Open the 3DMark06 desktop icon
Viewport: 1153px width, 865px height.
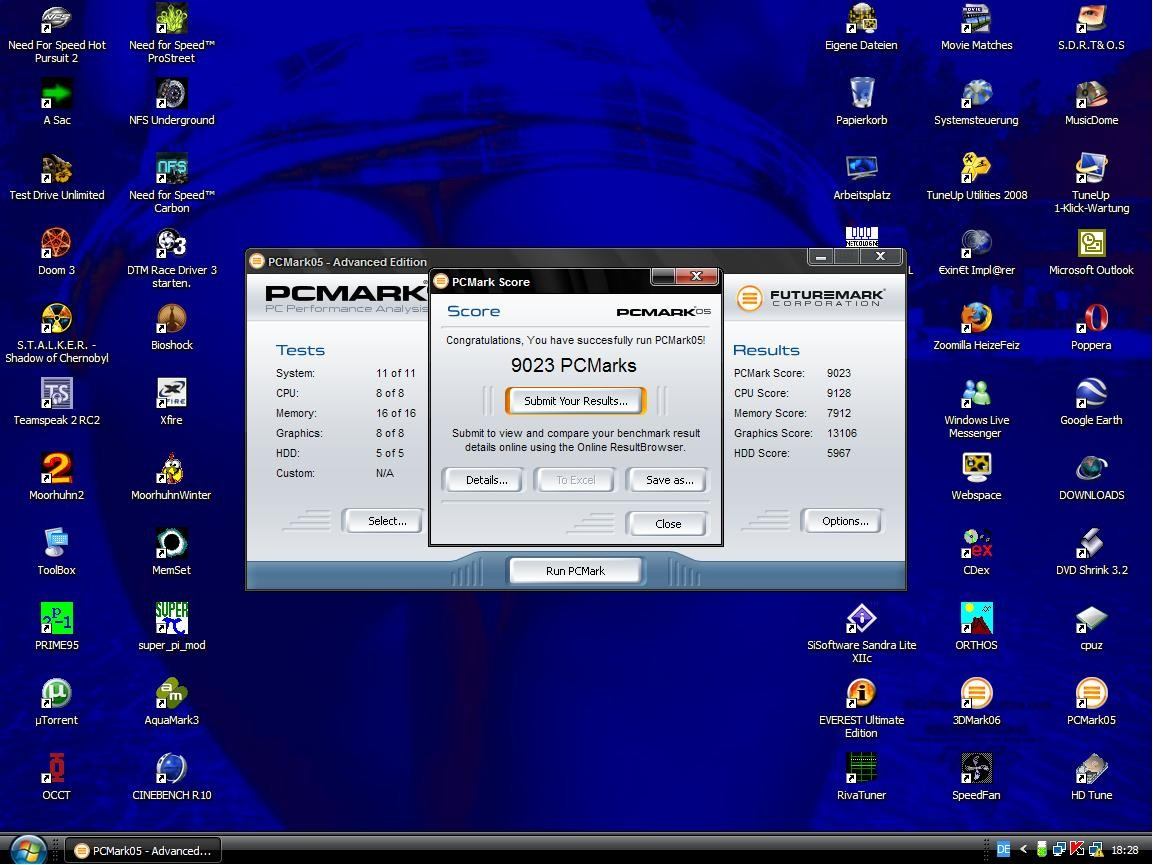(x=977, y=695)
